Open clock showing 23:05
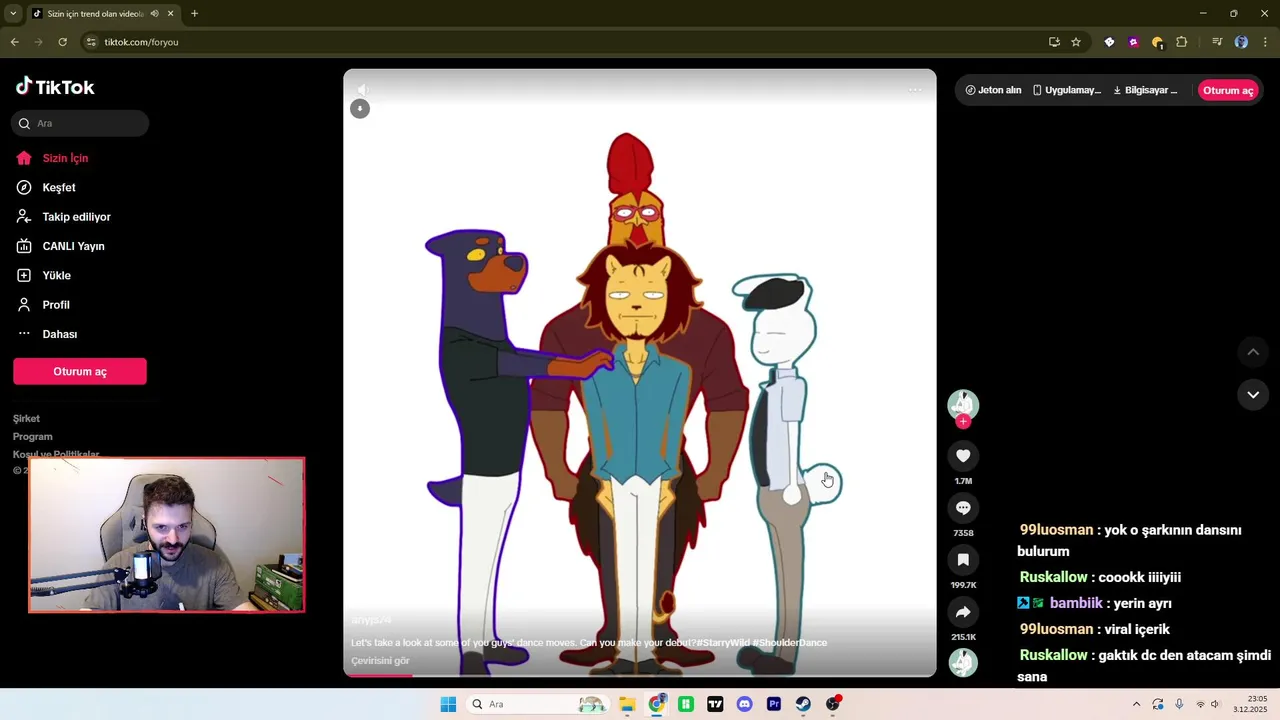 click(x=1250, y=704)
